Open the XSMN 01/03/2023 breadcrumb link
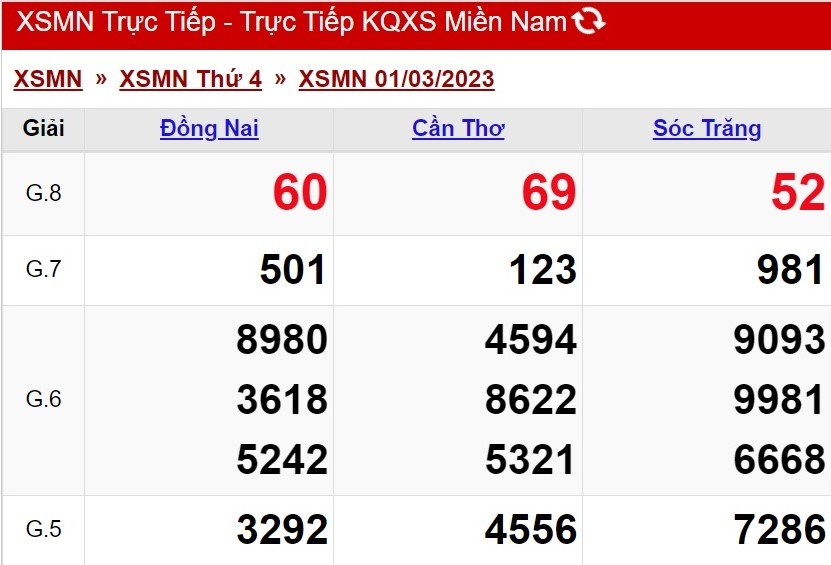831x565 pixels. [396, 80]
